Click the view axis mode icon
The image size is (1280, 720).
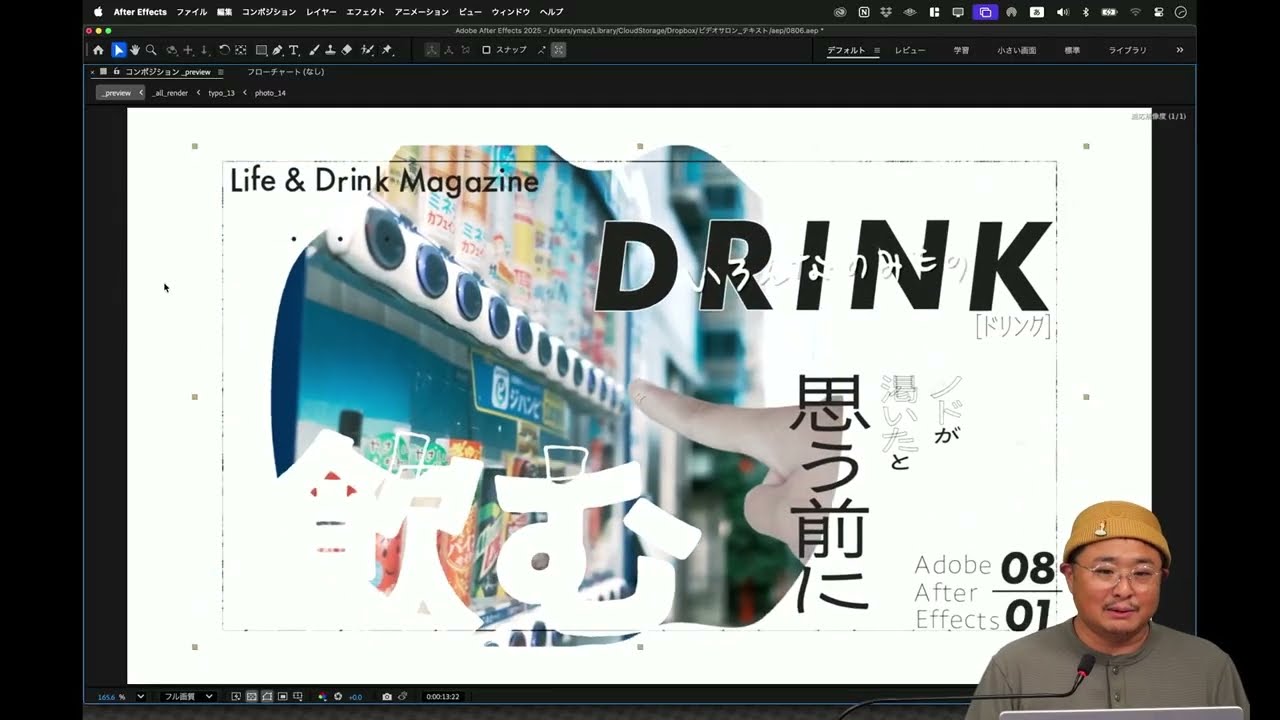(x=466, y=50)
